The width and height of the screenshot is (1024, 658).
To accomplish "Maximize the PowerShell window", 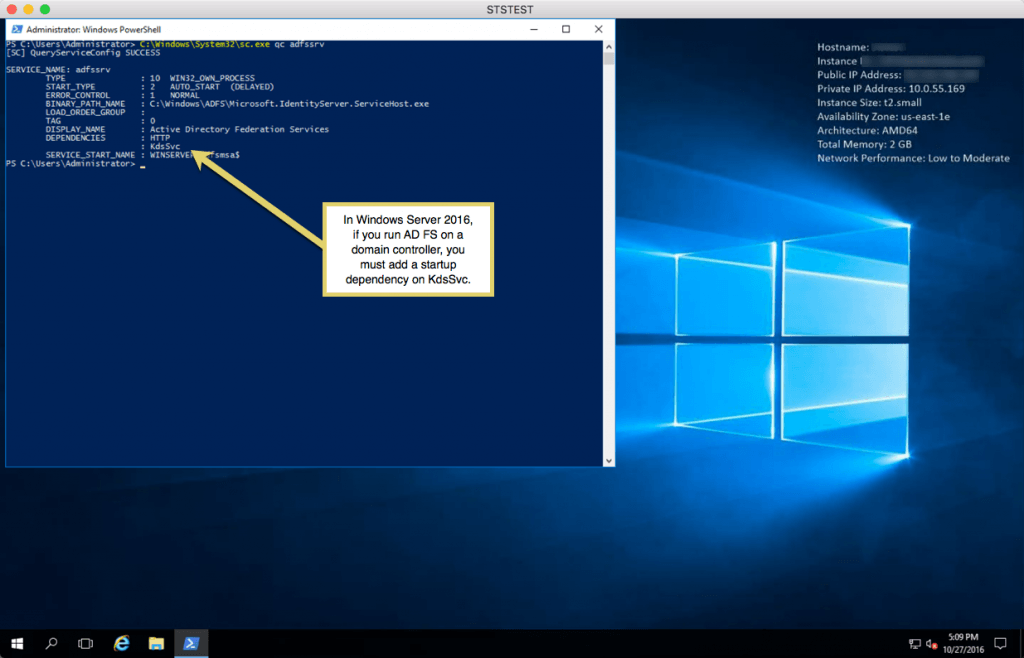I will coord(566,29).
